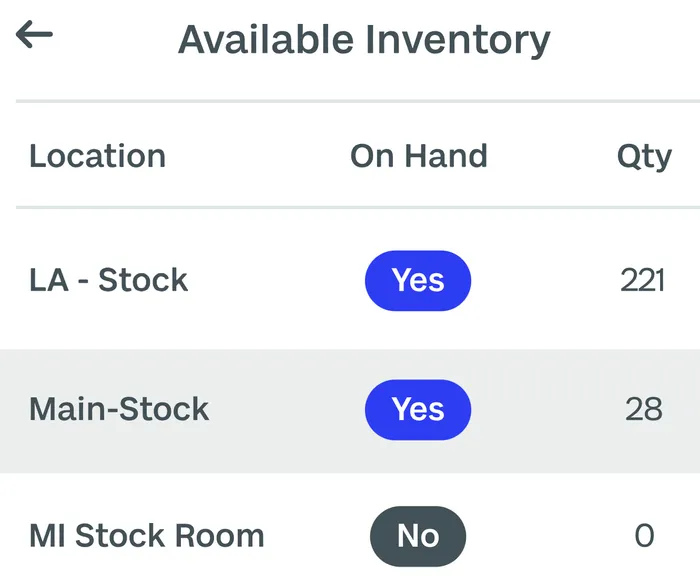The height and width of the screenshot is (579, 700).
Task: Click the divider below the column headers
Action: pos(358,208)
